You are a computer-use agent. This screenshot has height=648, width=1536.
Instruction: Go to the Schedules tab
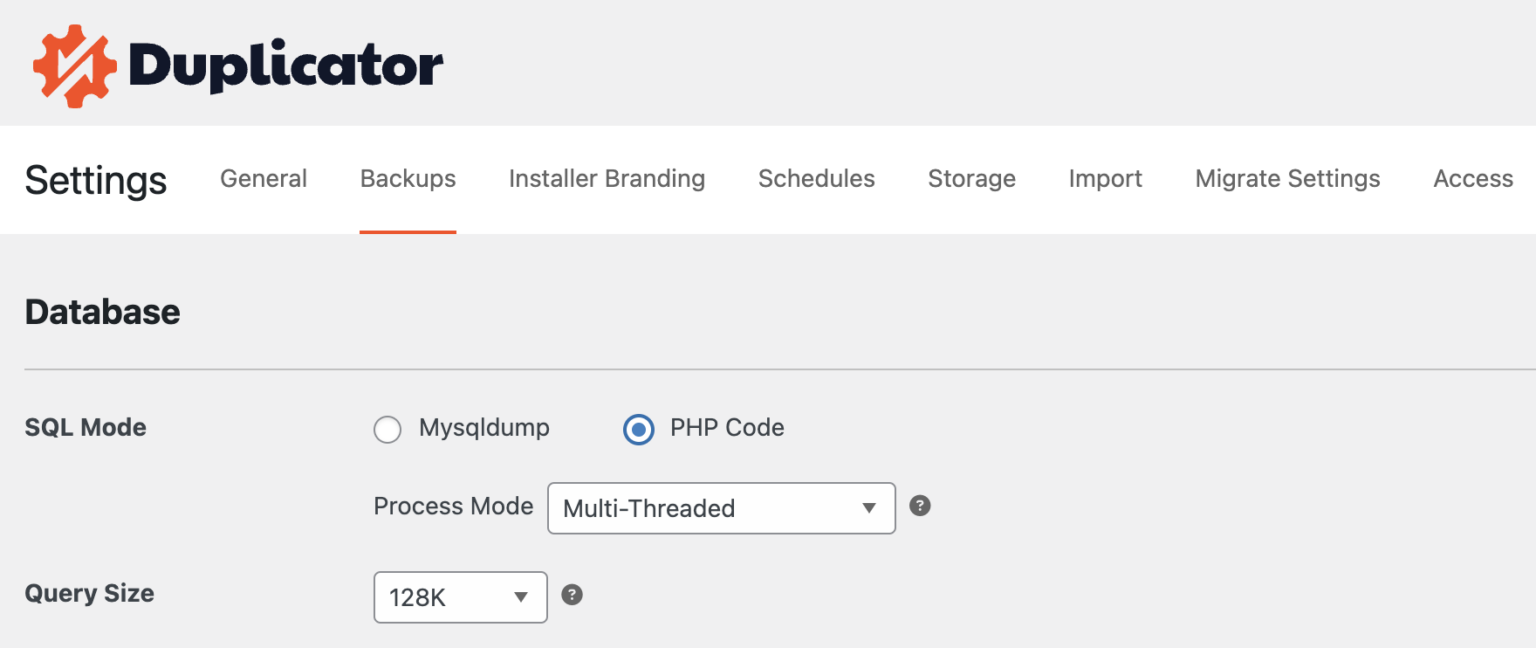point(816,179)
